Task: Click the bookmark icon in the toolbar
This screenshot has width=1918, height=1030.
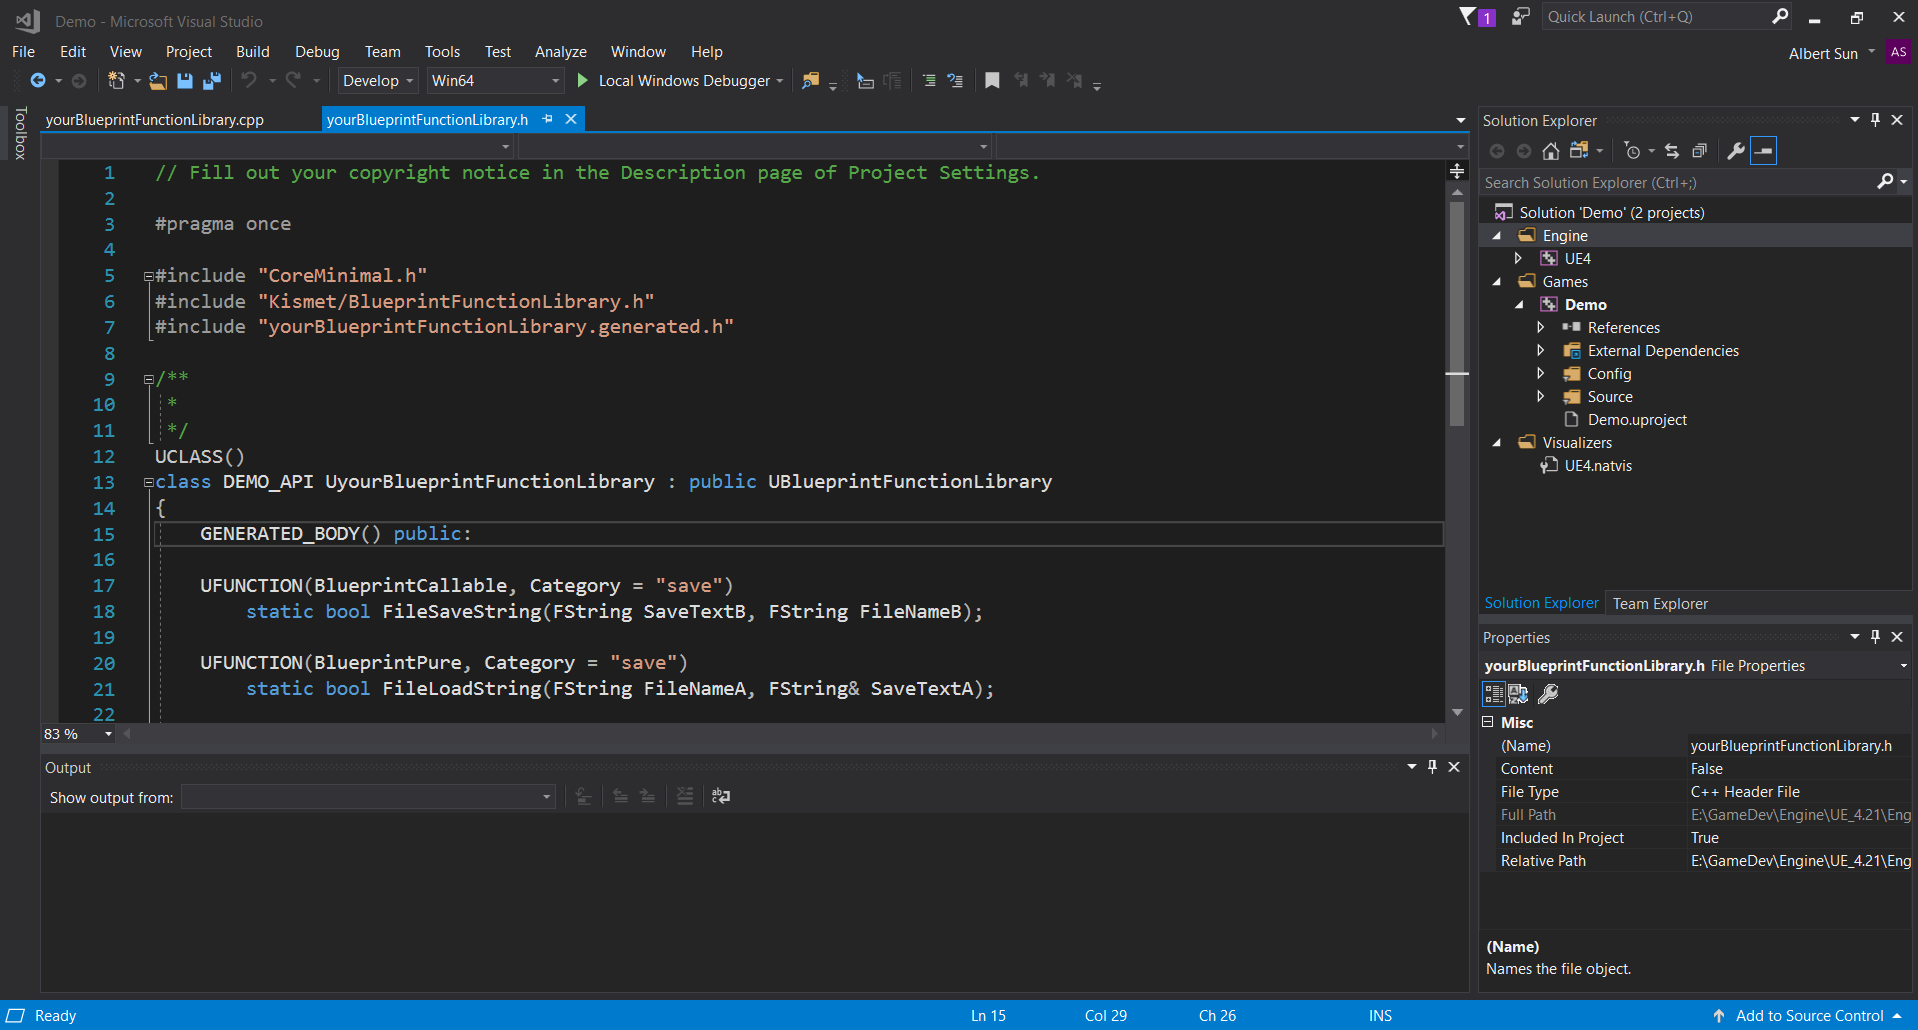Action: [992, 81]
